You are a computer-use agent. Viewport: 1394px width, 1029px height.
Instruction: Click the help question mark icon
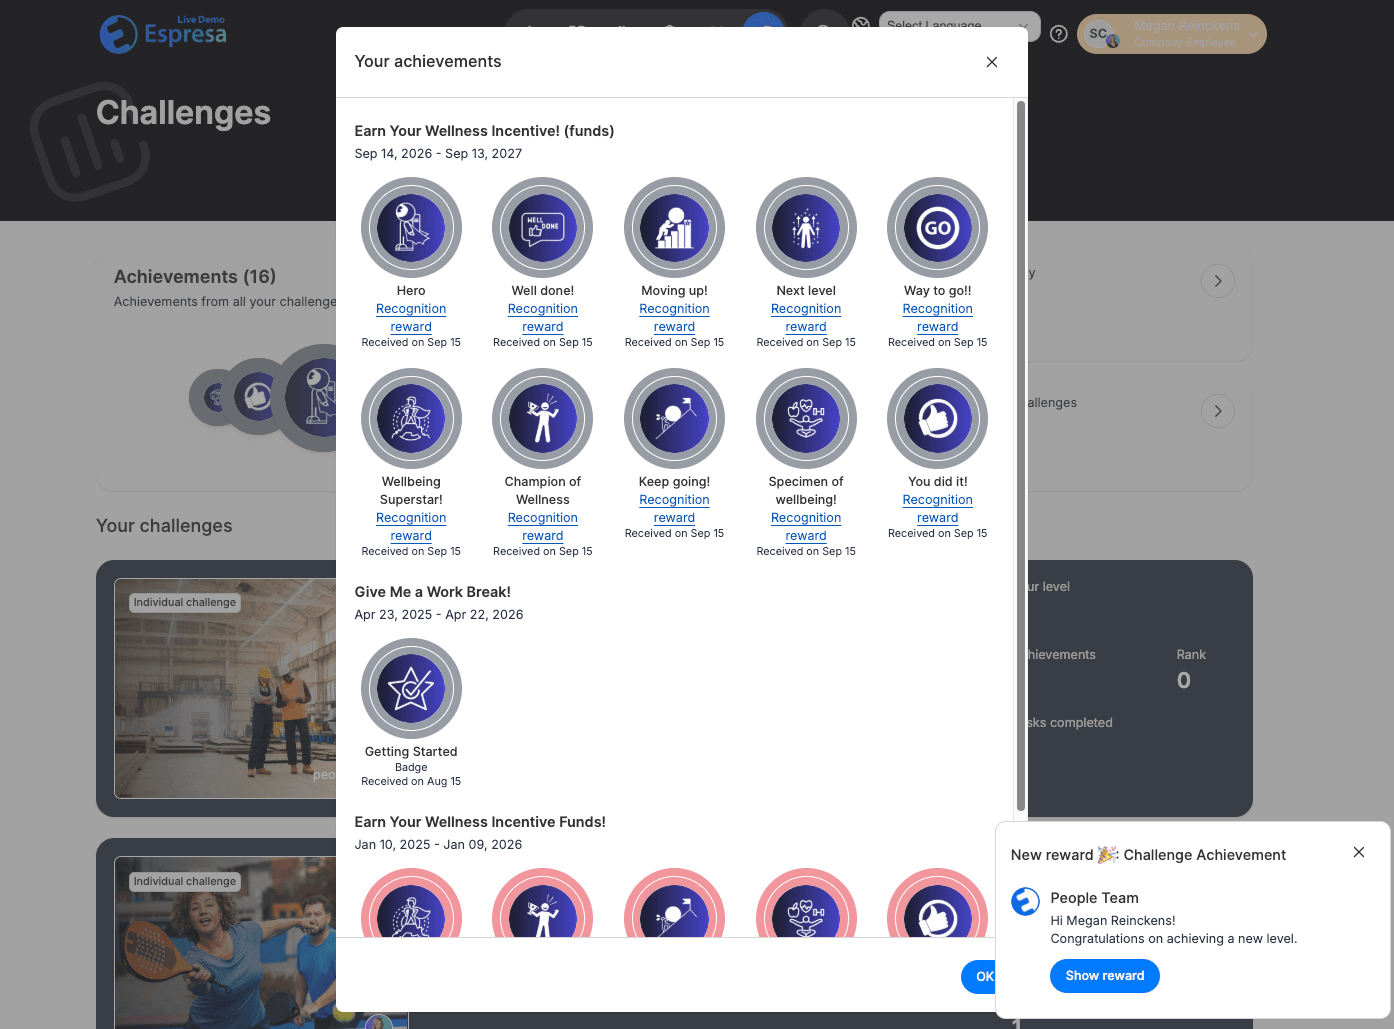[1059, 34]
